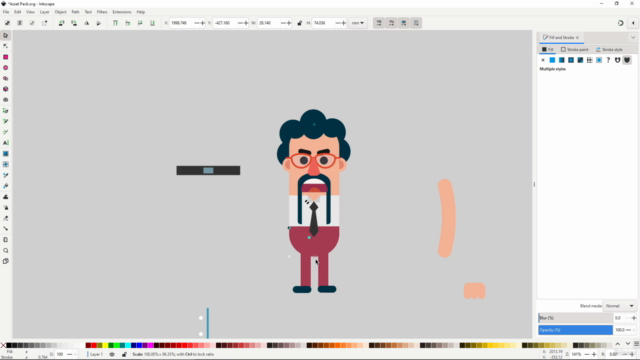This screenshot has width=640, height=360.
Task: Set fill to Pattern
Action: pyautogui.click(x=589, y=60)
